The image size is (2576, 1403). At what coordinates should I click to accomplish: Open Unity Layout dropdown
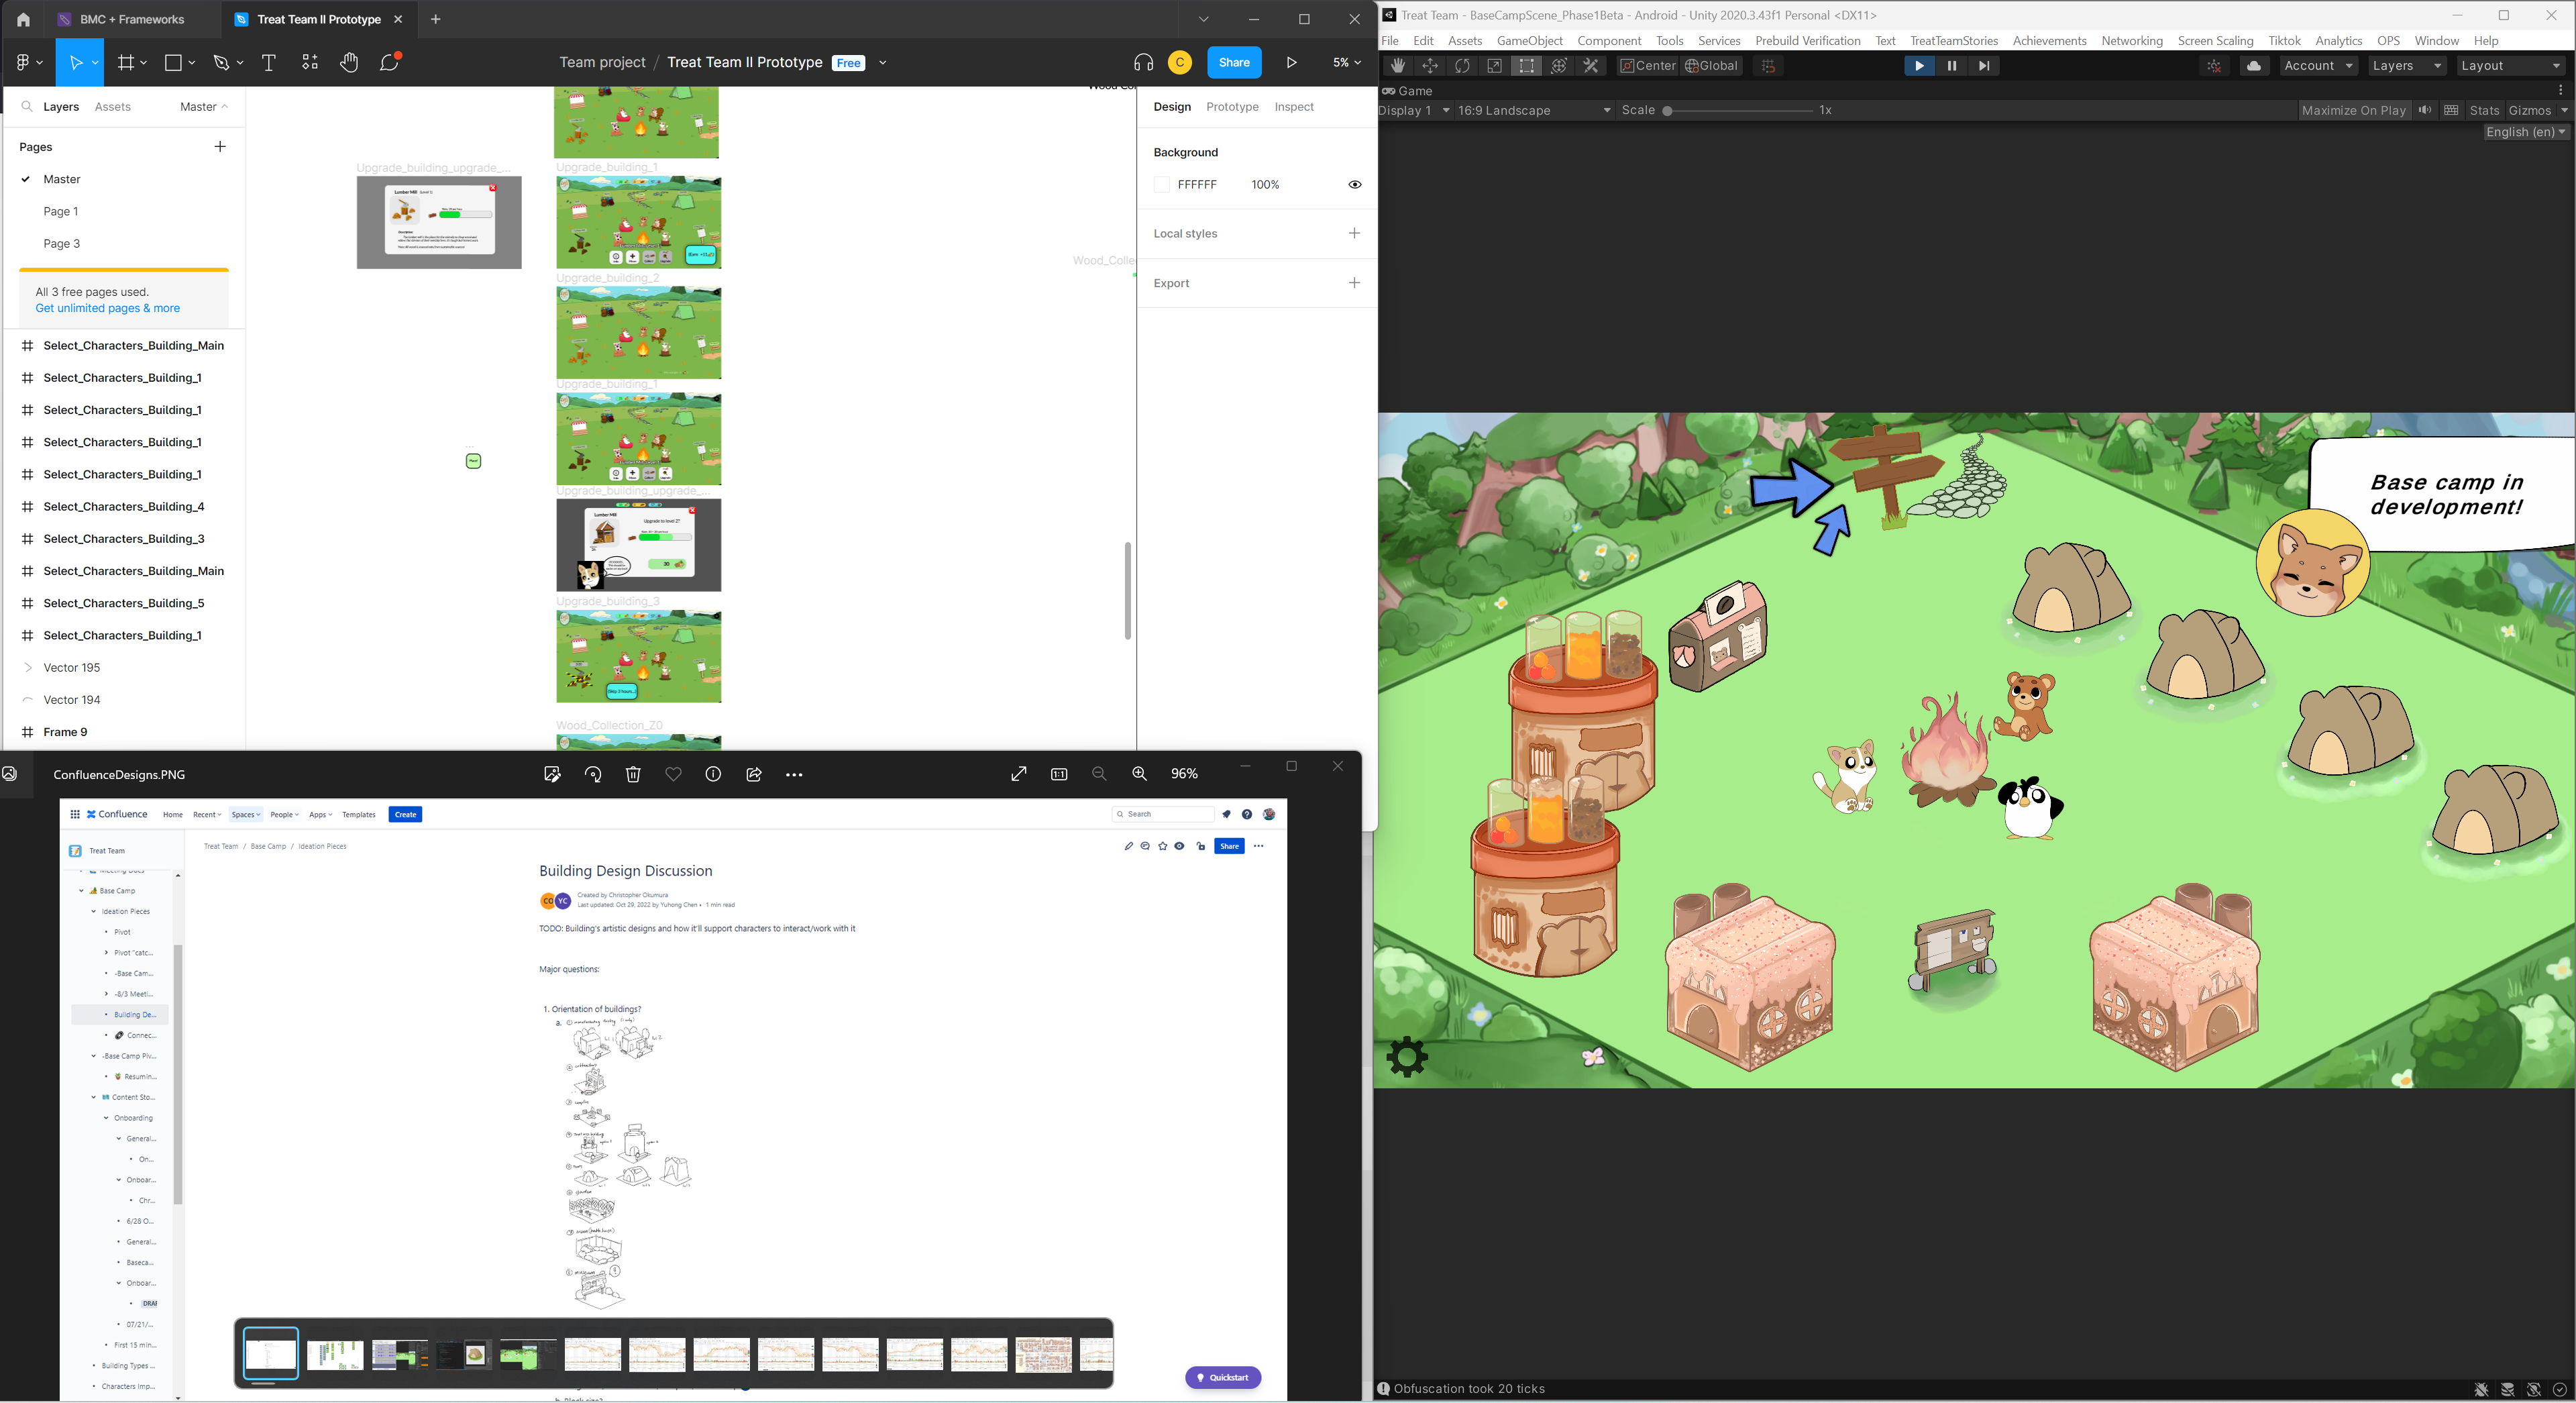2511,66
